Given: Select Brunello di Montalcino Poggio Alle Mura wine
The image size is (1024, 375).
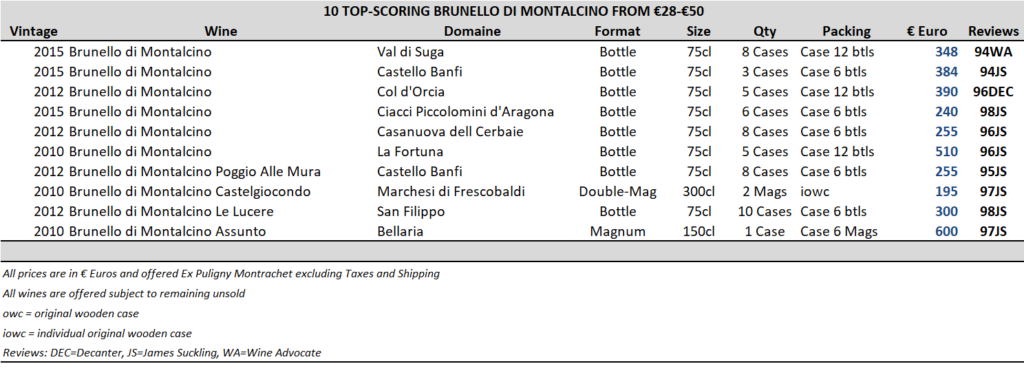Looking at the screenshot, I should [195, 172].
